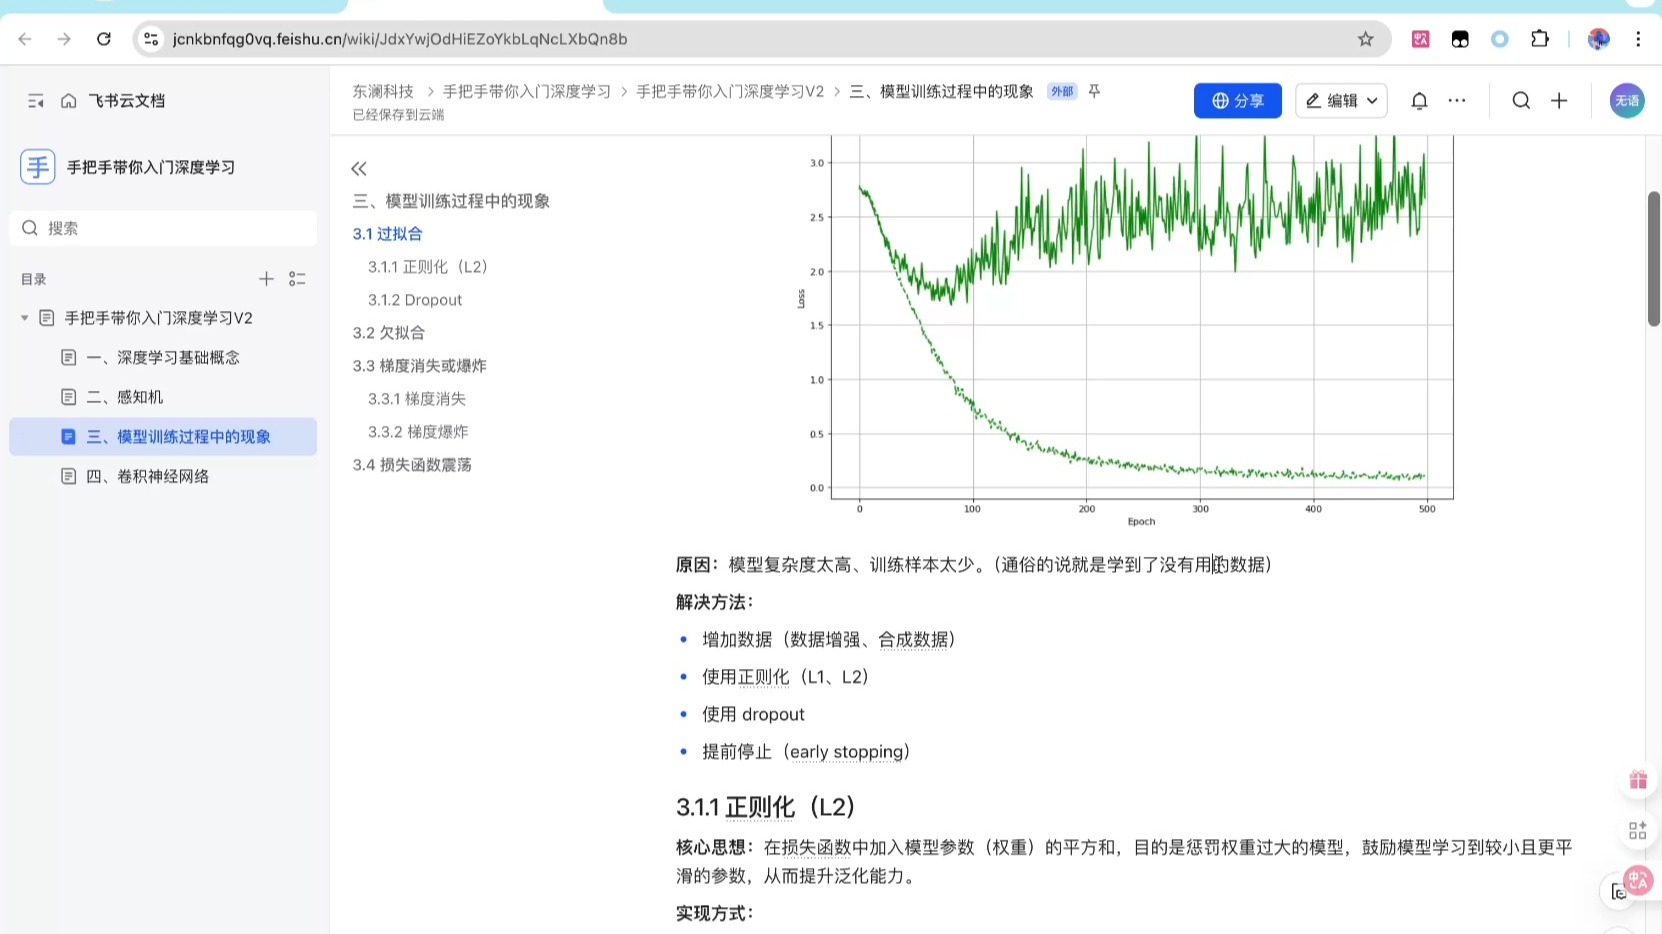Click the pink translate extension icon
This screenshot has width=1662, height=934.
[x=1421, y=39]
